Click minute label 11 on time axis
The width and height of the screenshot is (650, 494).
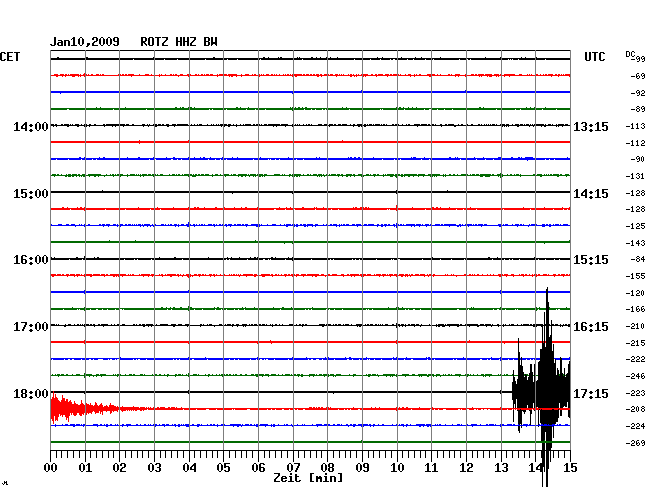[431, 468]
